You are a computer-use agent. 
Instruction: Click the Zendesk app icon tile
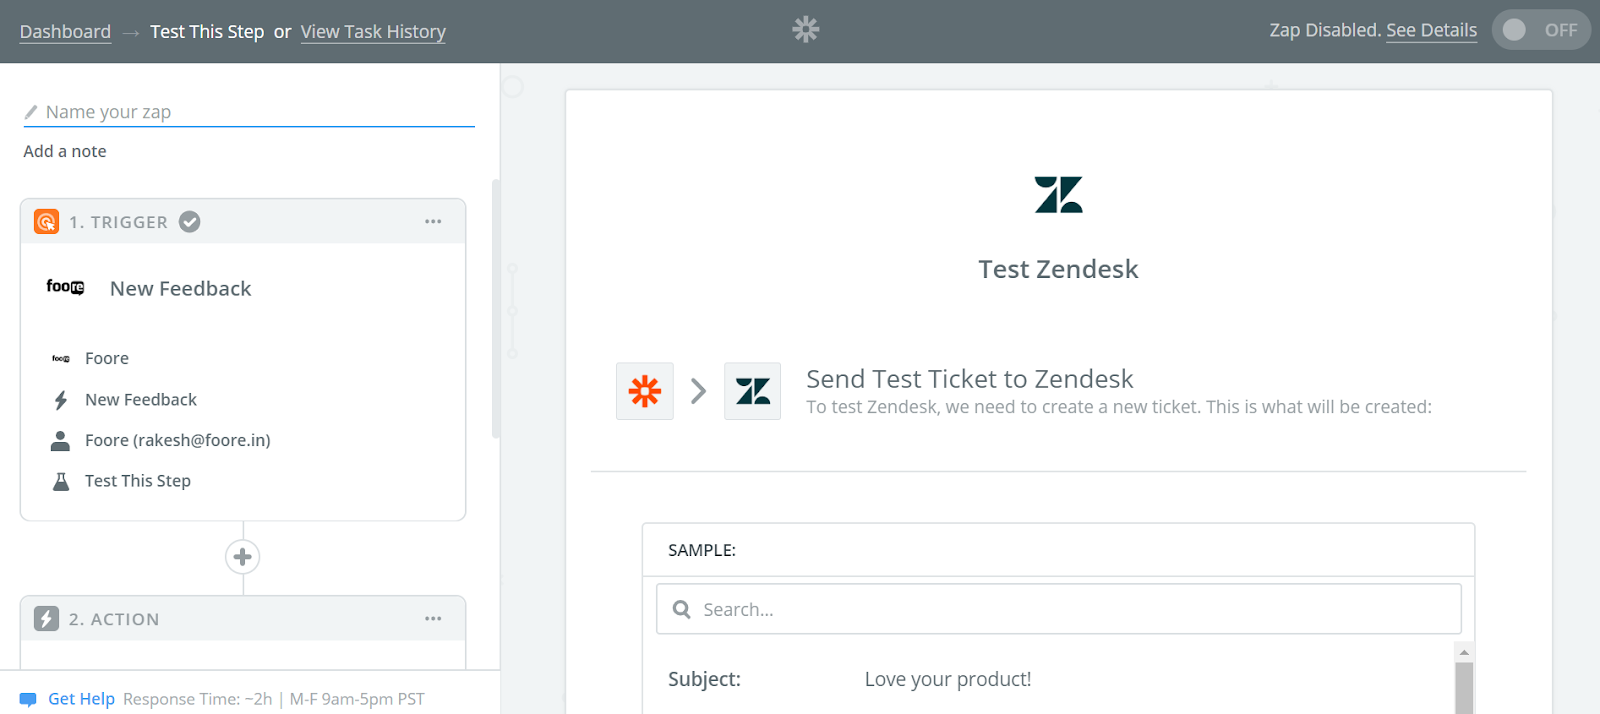[752, 391]
